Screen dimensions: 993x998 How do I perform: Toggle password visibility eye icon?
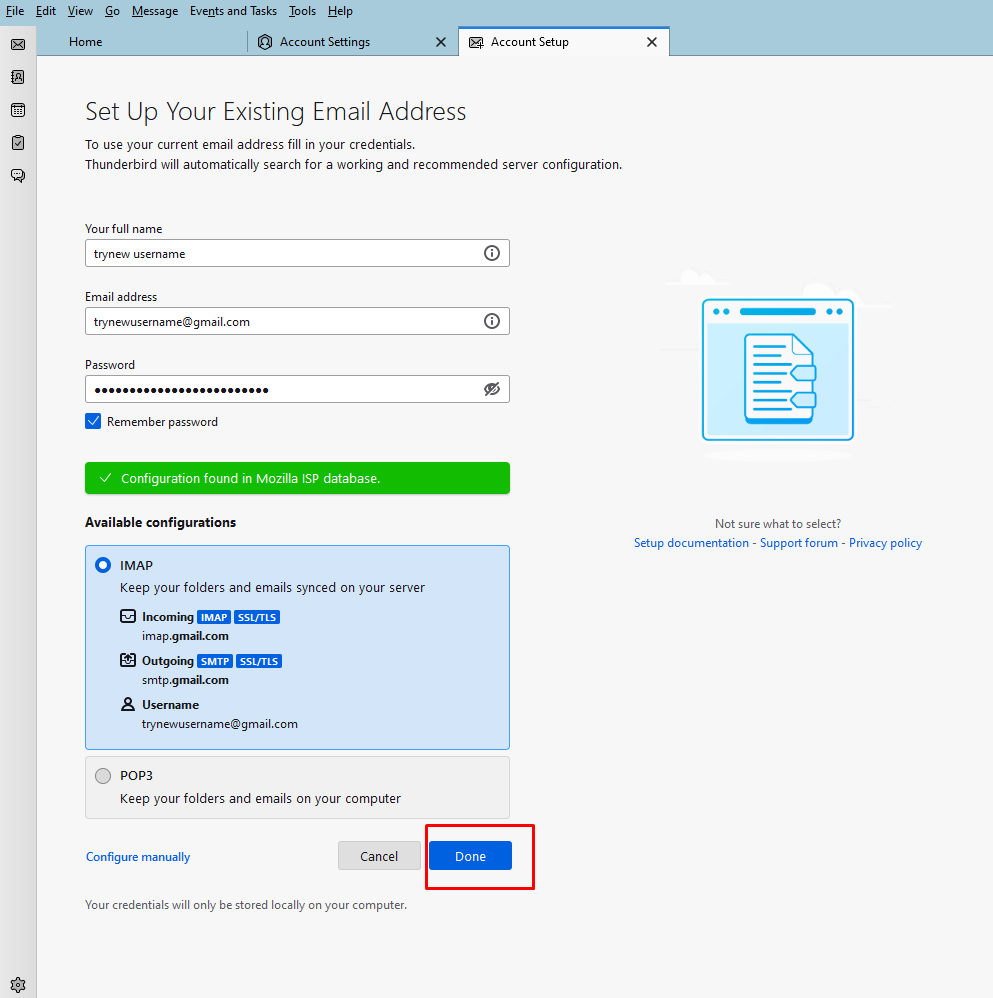(491, 389)
